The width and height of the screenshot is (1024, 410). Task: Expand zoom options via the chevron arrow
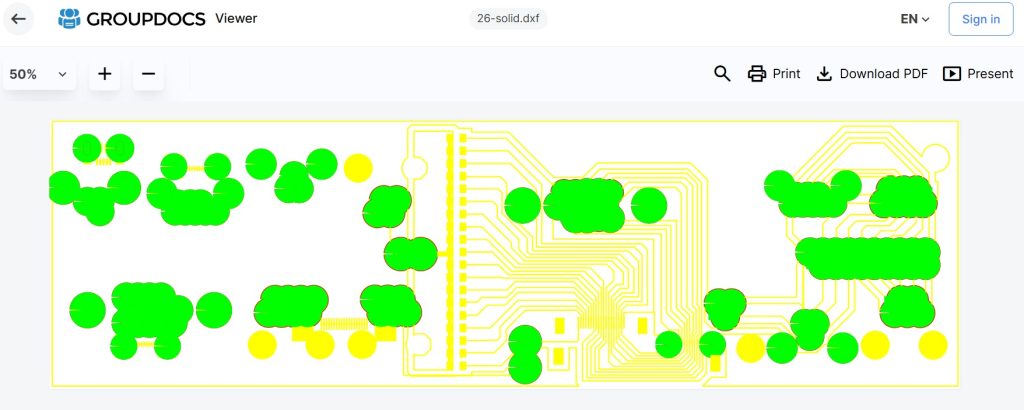coord(62,74)
